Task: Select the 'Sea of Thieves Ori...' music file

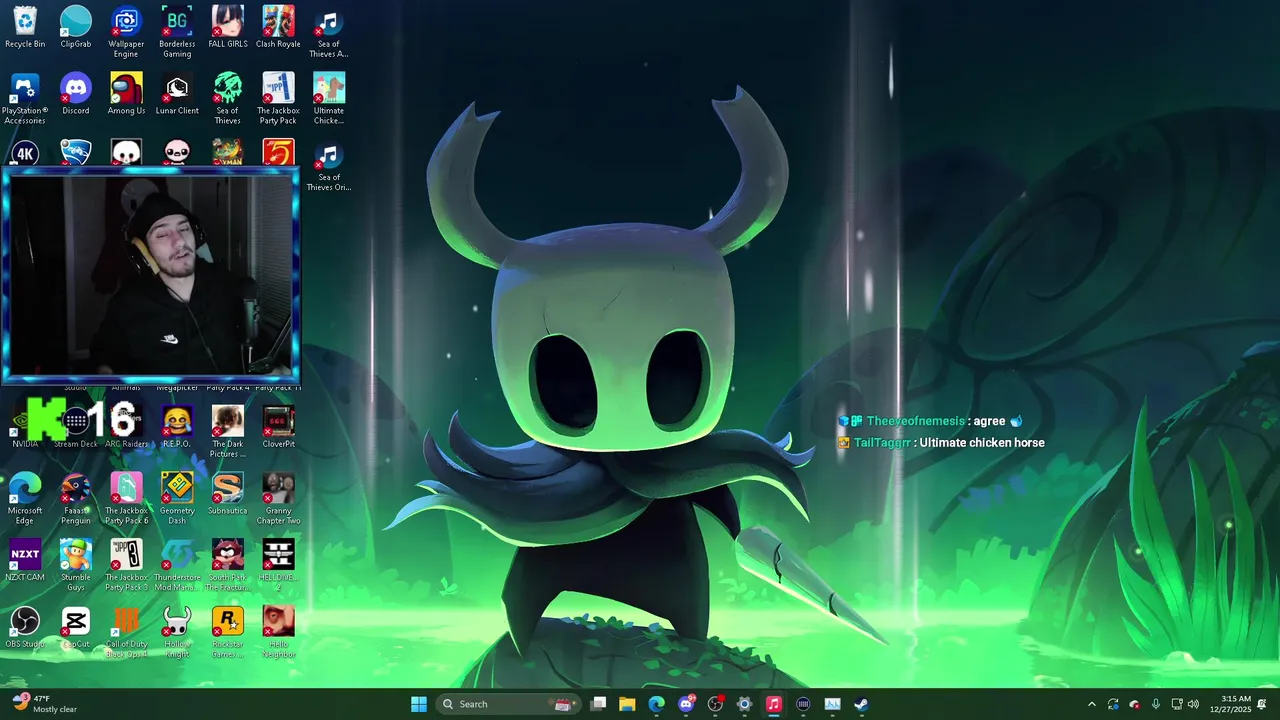Action: pos(329,166)
